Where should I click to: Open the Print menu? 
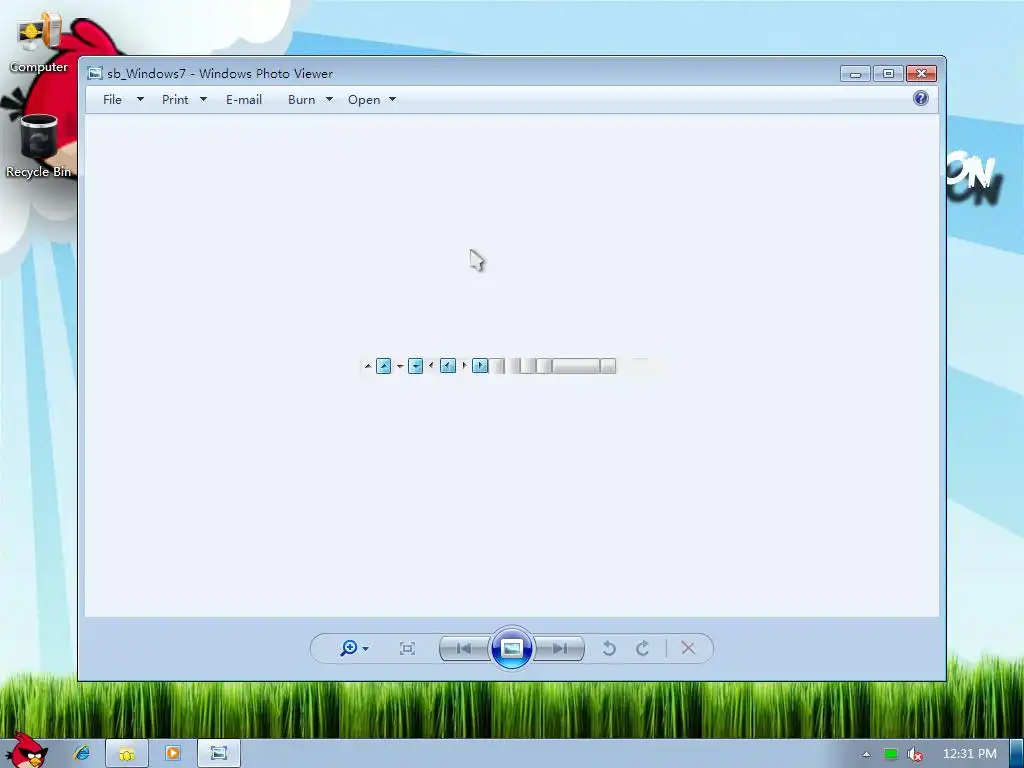[175, 99]
